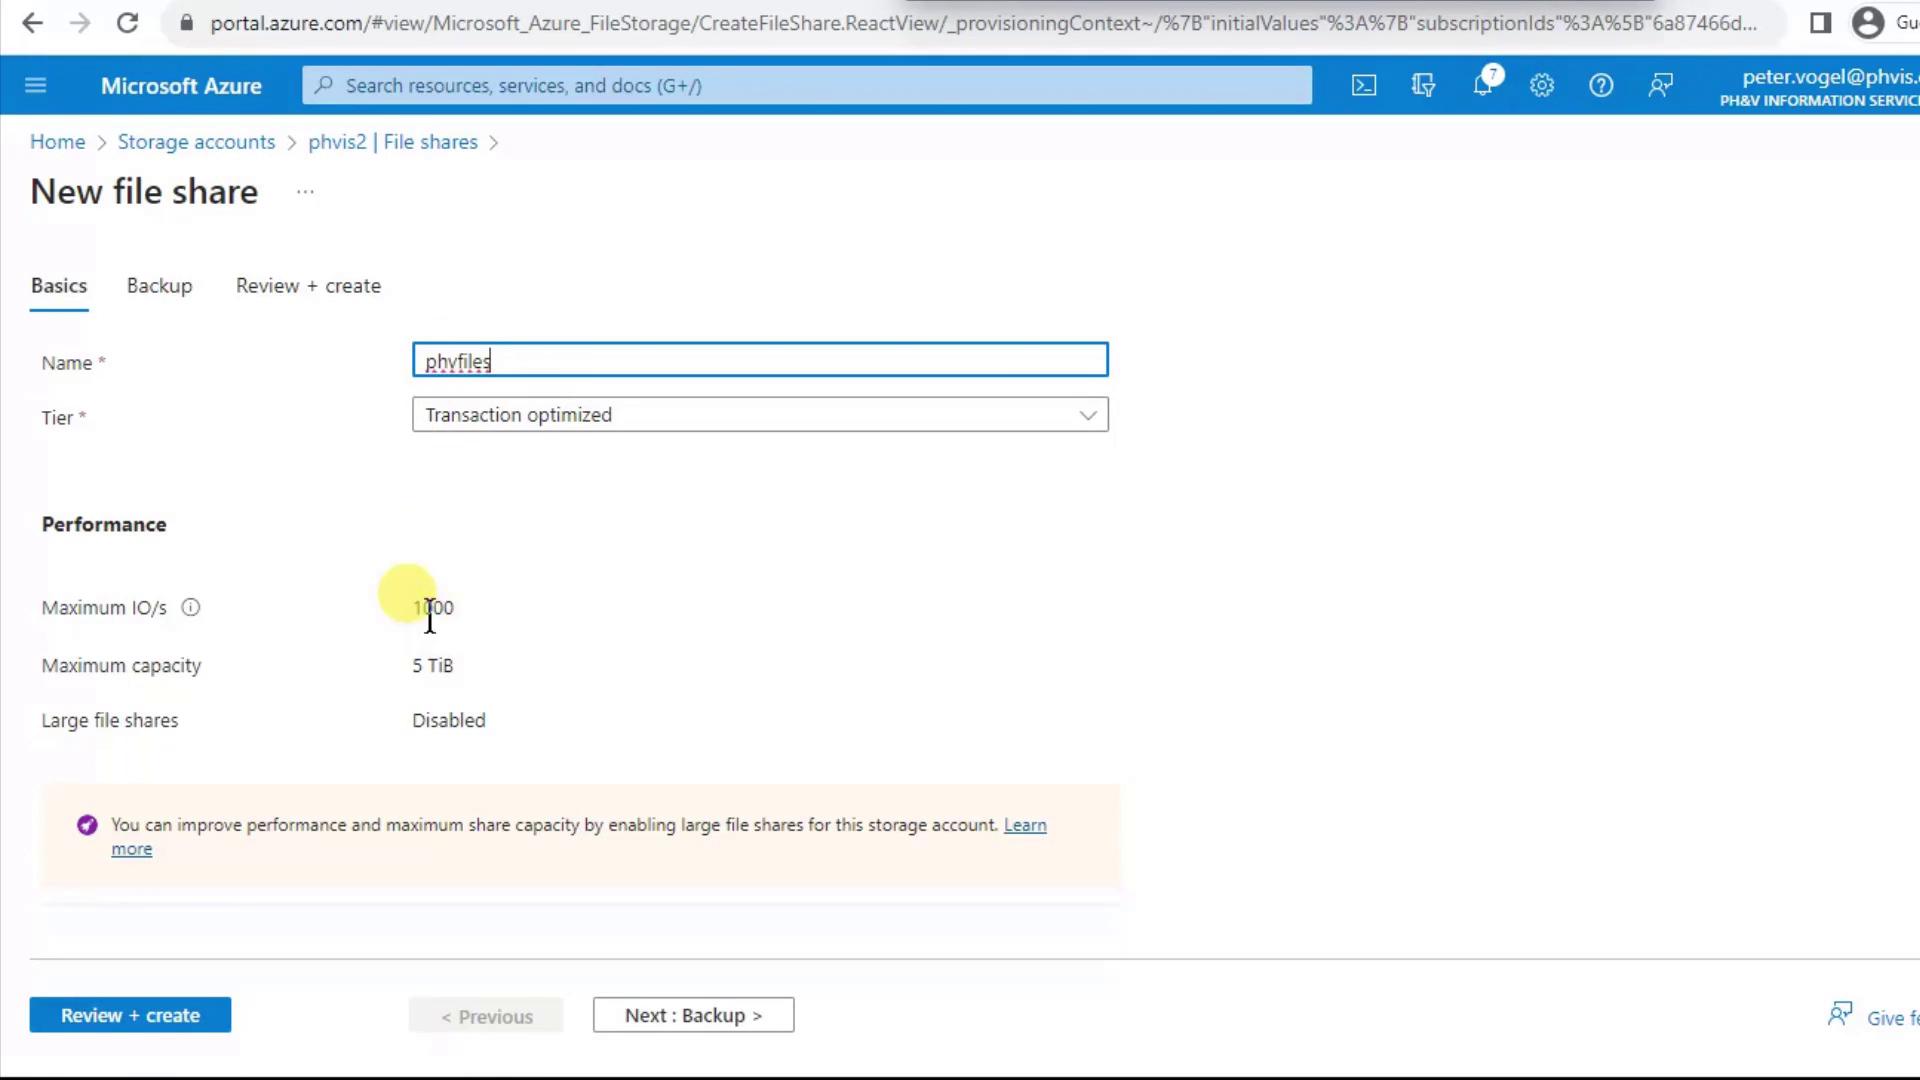
Task: Open the Help question mark icon
Action: tap(1601, 86)
